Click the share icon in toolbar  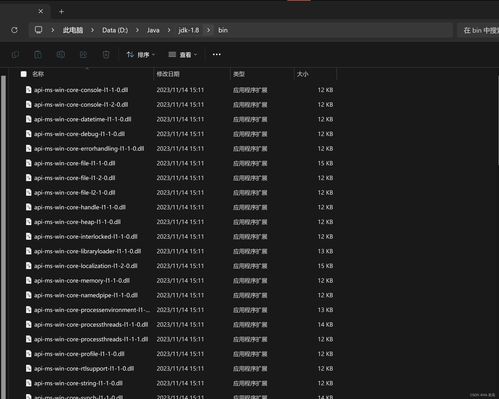click(83, 54)
